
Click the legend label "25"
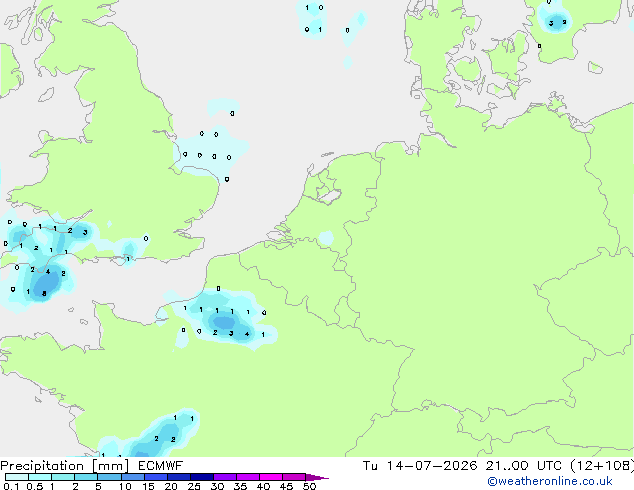tap(194, 486)
